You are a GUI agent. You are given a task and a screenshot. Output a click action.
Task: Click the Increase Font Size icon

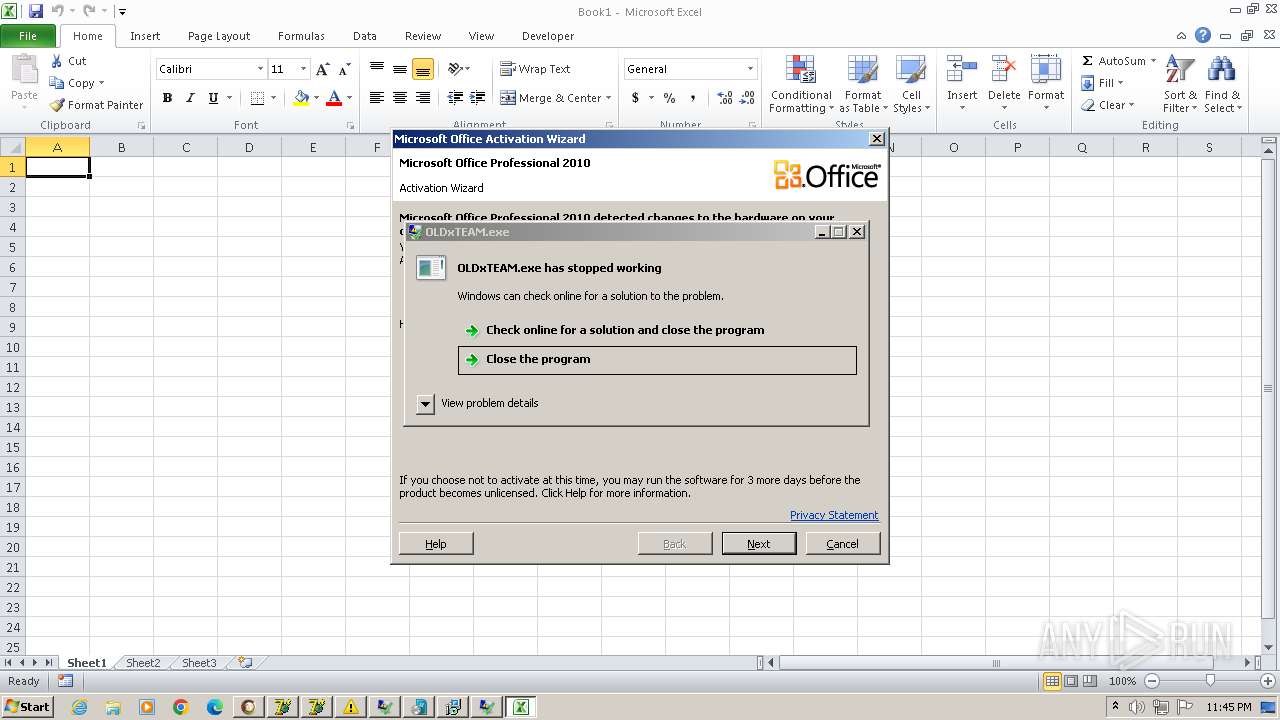click(x=322, y=69)
